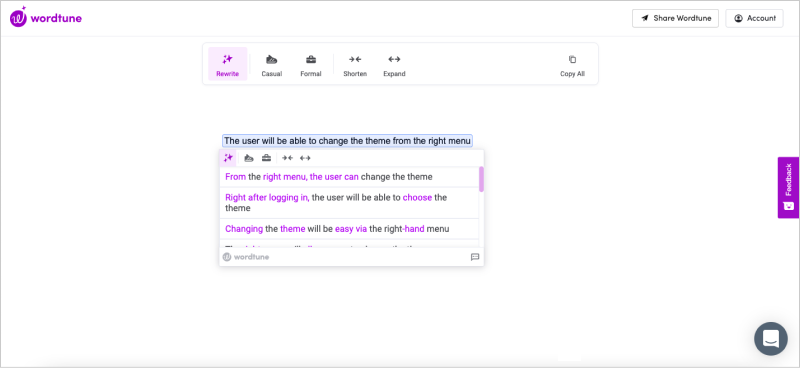Screen dimensions: 800x368
Task: Open the chat support bubble
Action: tap(771, 338)
